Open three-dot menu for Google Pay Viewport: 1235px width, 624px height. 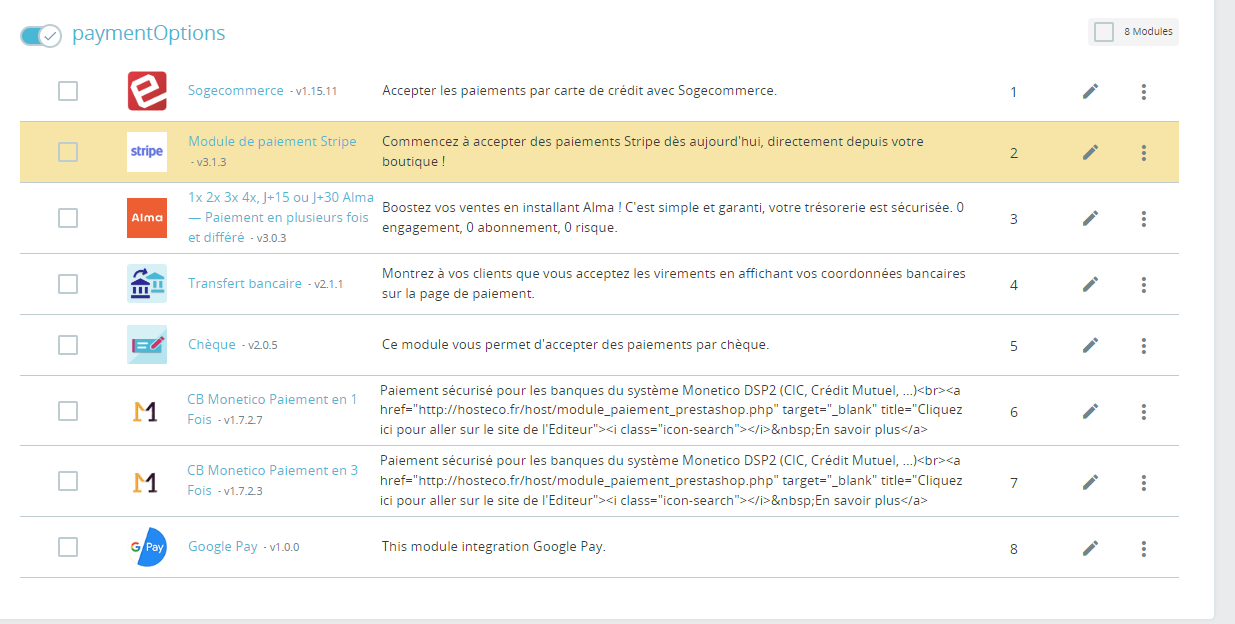click(1143, 548)
